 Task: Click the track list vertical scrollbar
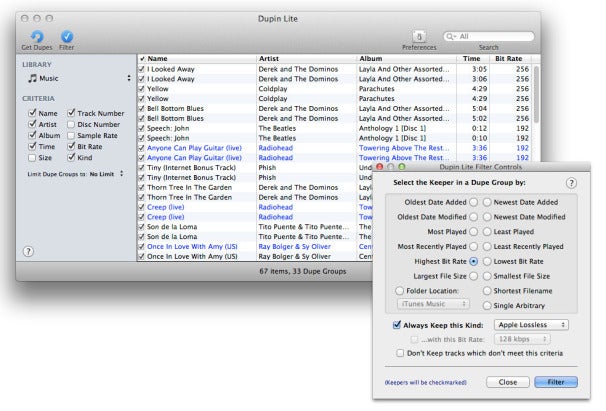click(536, 94)
